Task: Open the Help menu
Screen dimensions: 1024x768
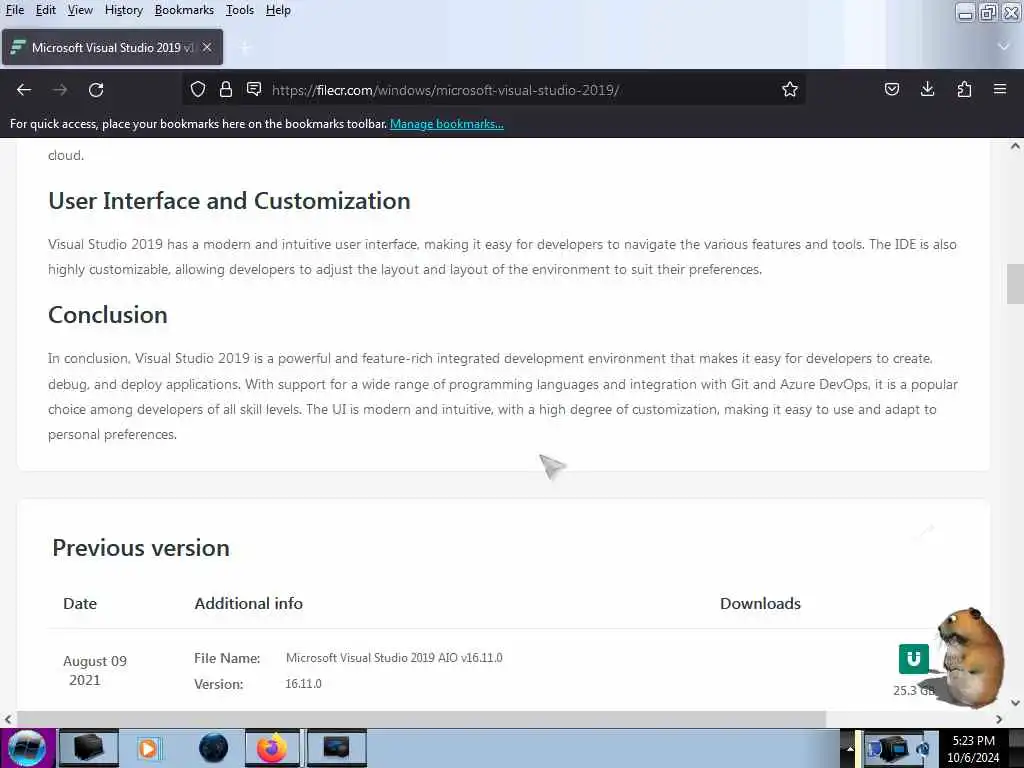Action: (x=278, y=10)
